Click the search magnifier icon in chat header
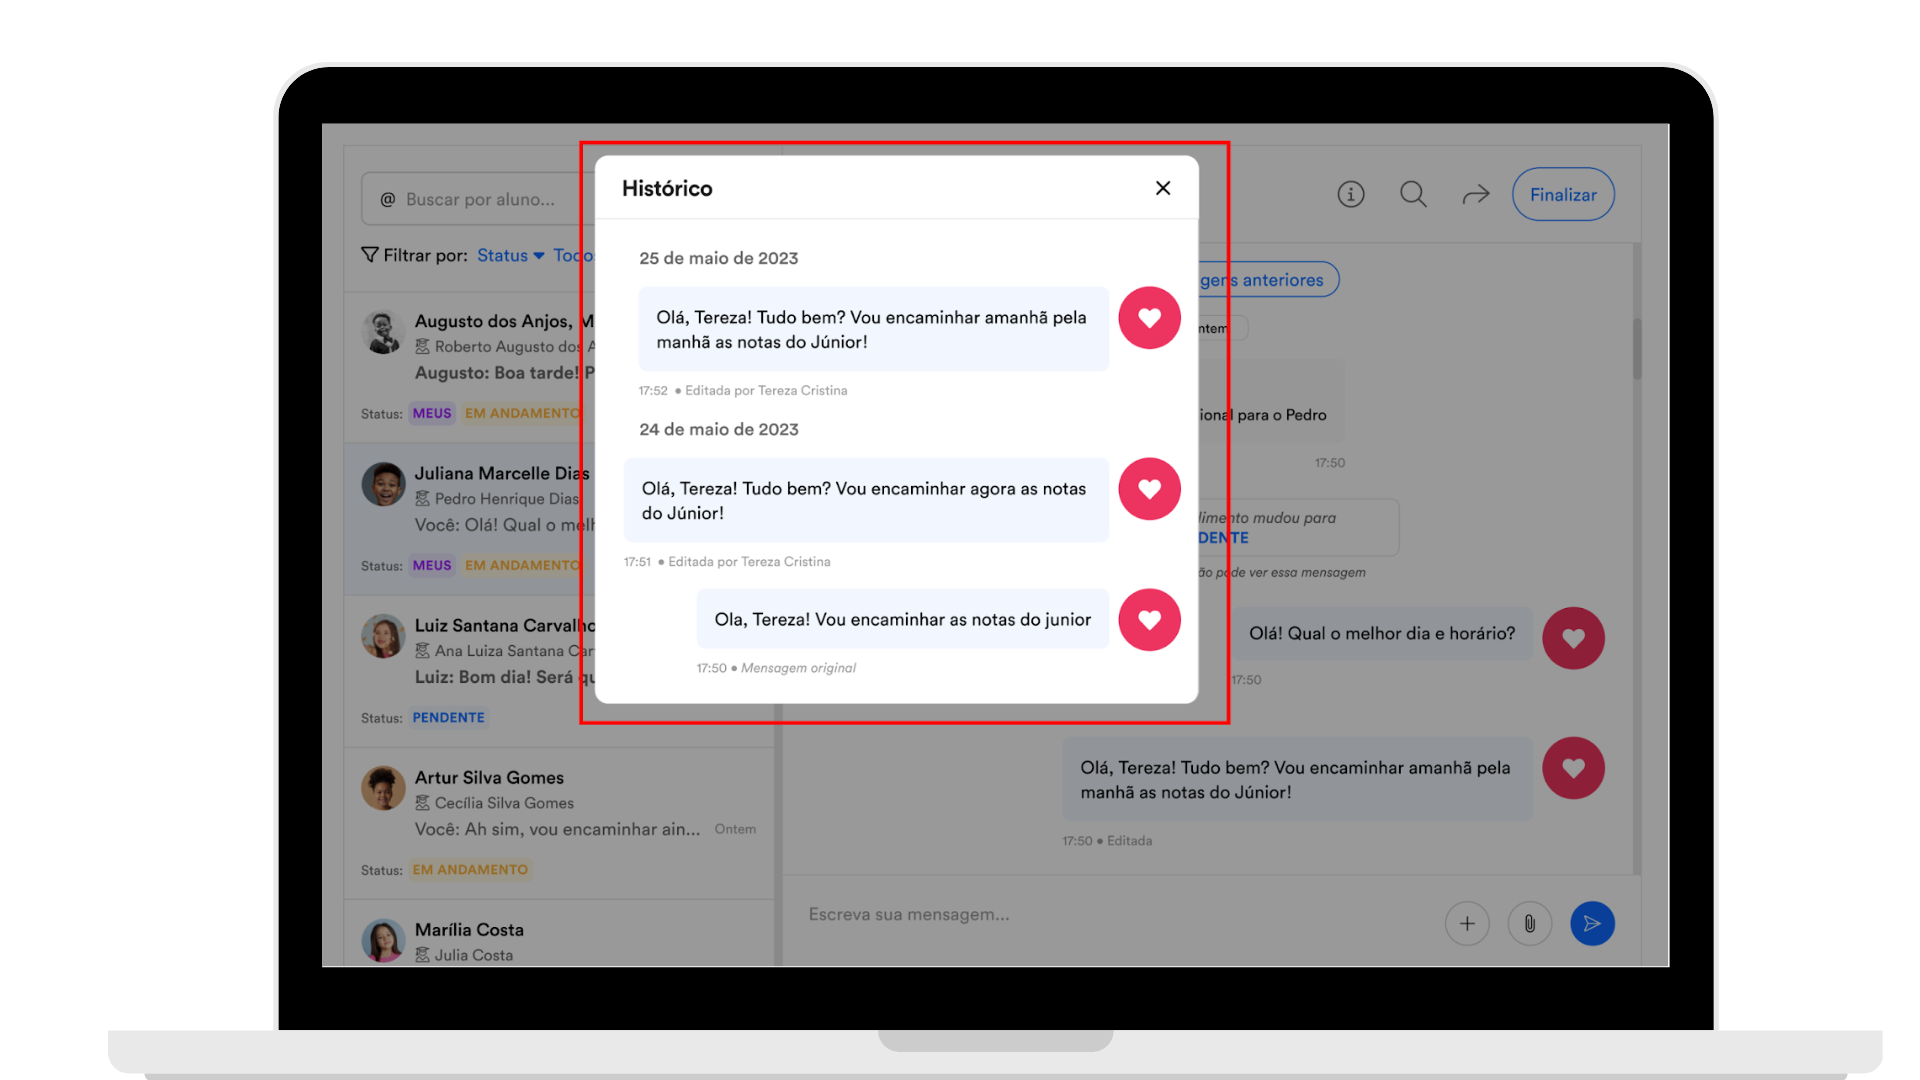1920x1080 pixels. click(x=1413, y=194)
